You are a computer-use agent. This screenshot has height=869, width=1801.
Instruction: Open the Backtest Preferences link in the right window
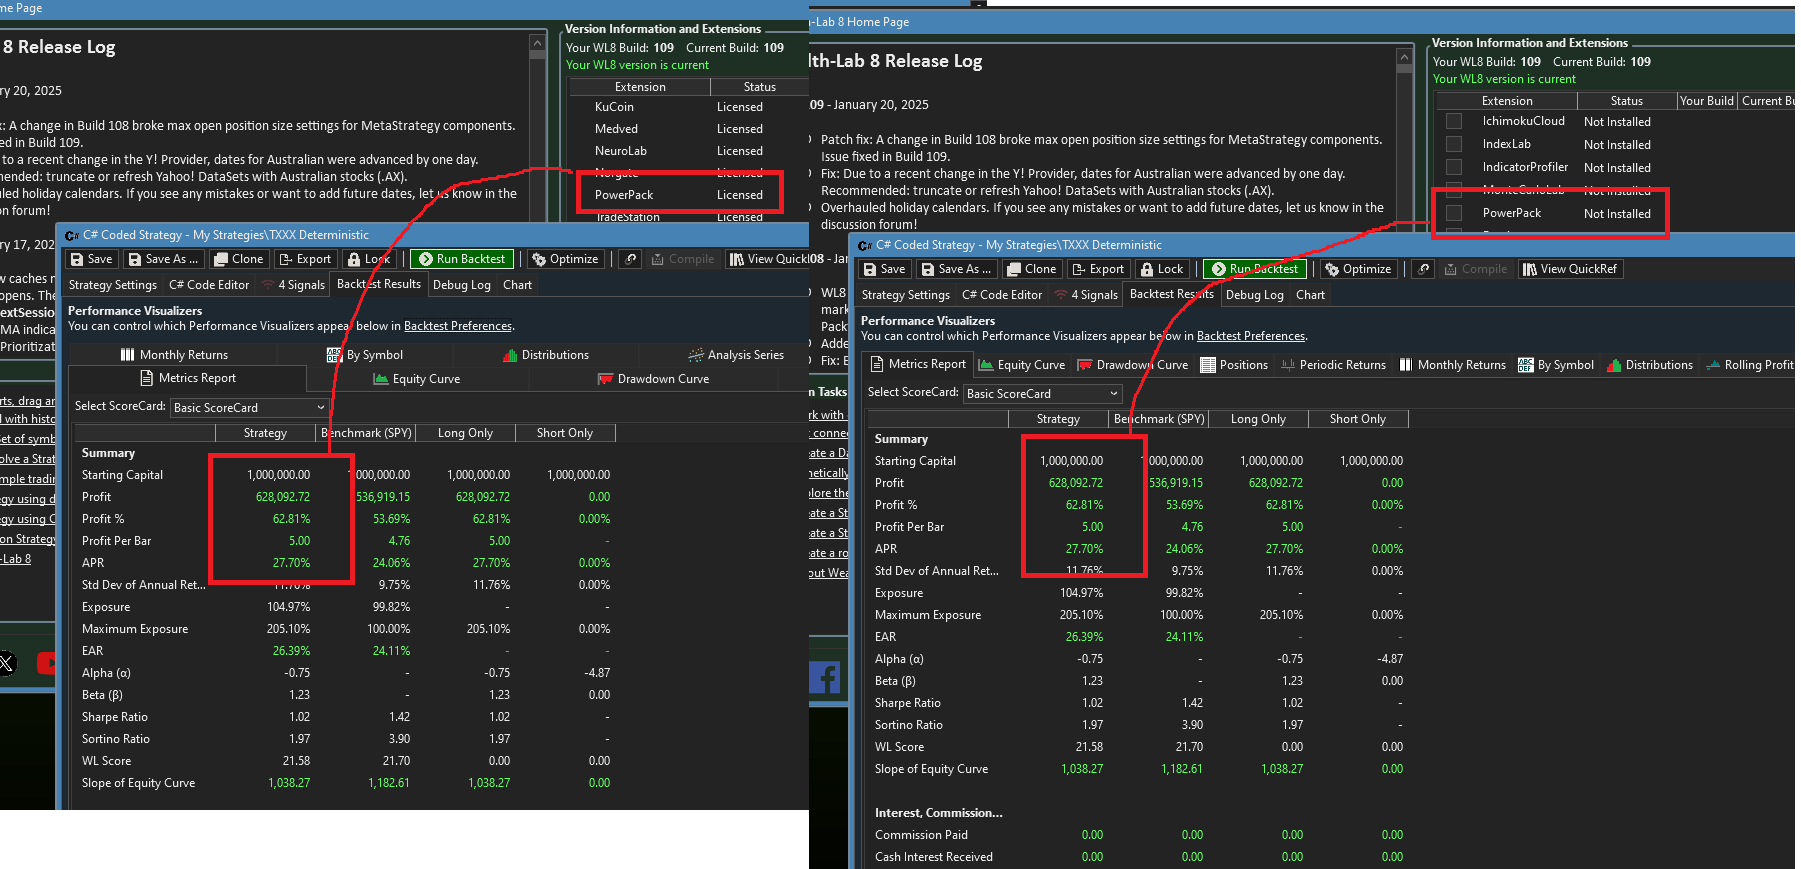pyautogui.click(x=1251, y=336)
